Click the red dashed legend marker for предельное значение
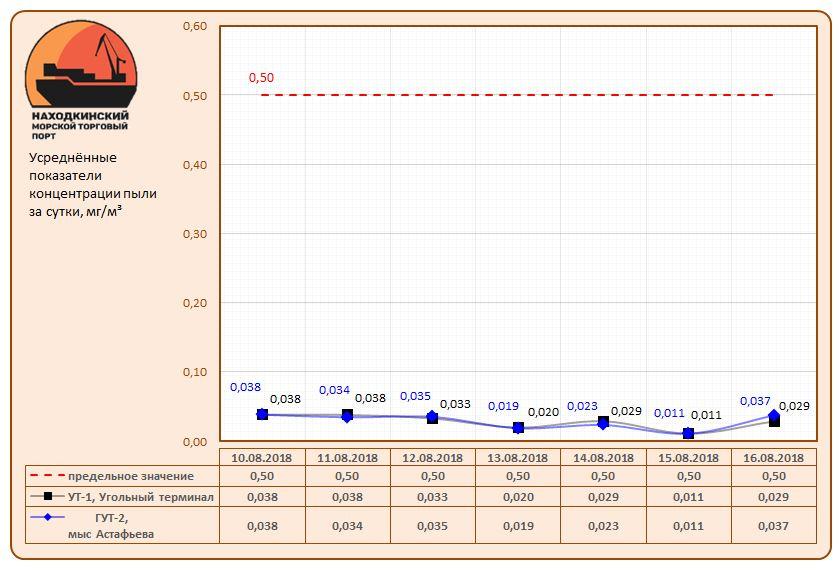839x571 pixels. click(x=46, y=476)
